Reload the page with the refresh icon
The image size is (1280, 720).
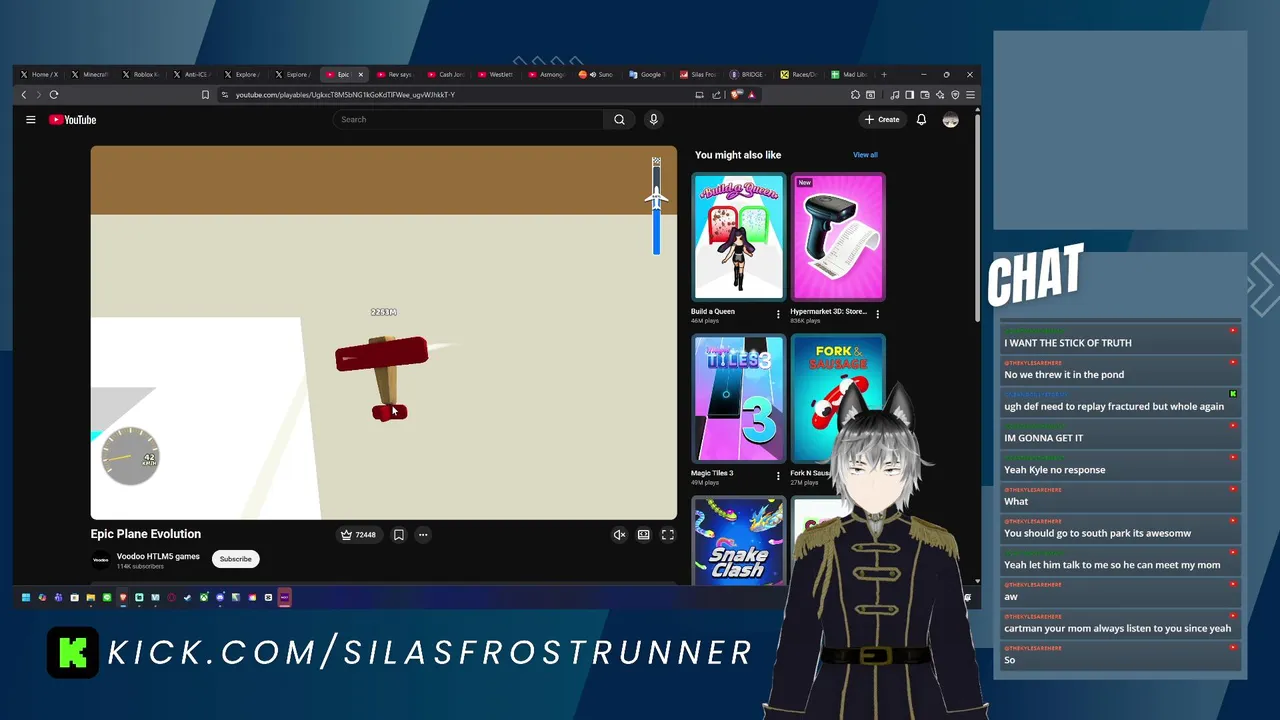54,95
